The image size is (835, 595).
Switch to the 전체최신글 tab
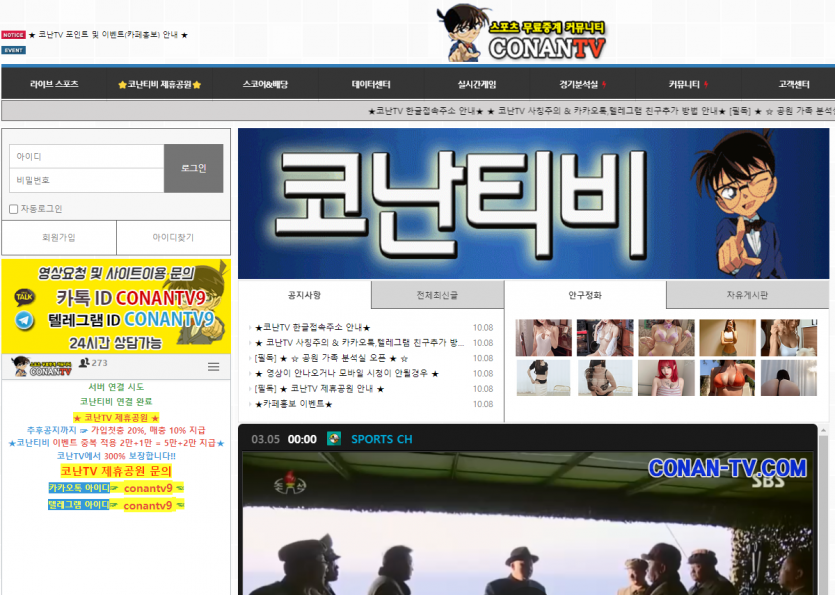[437, 295]
